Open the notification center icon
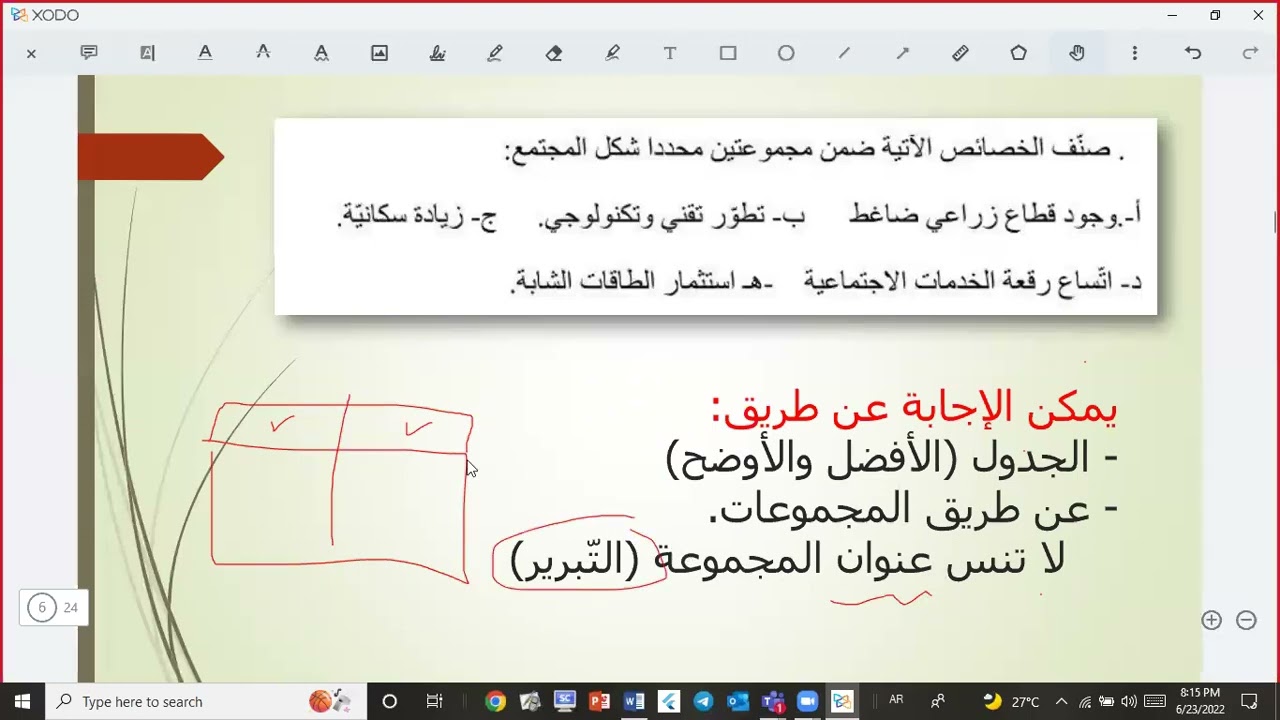 click(1249, 701)
